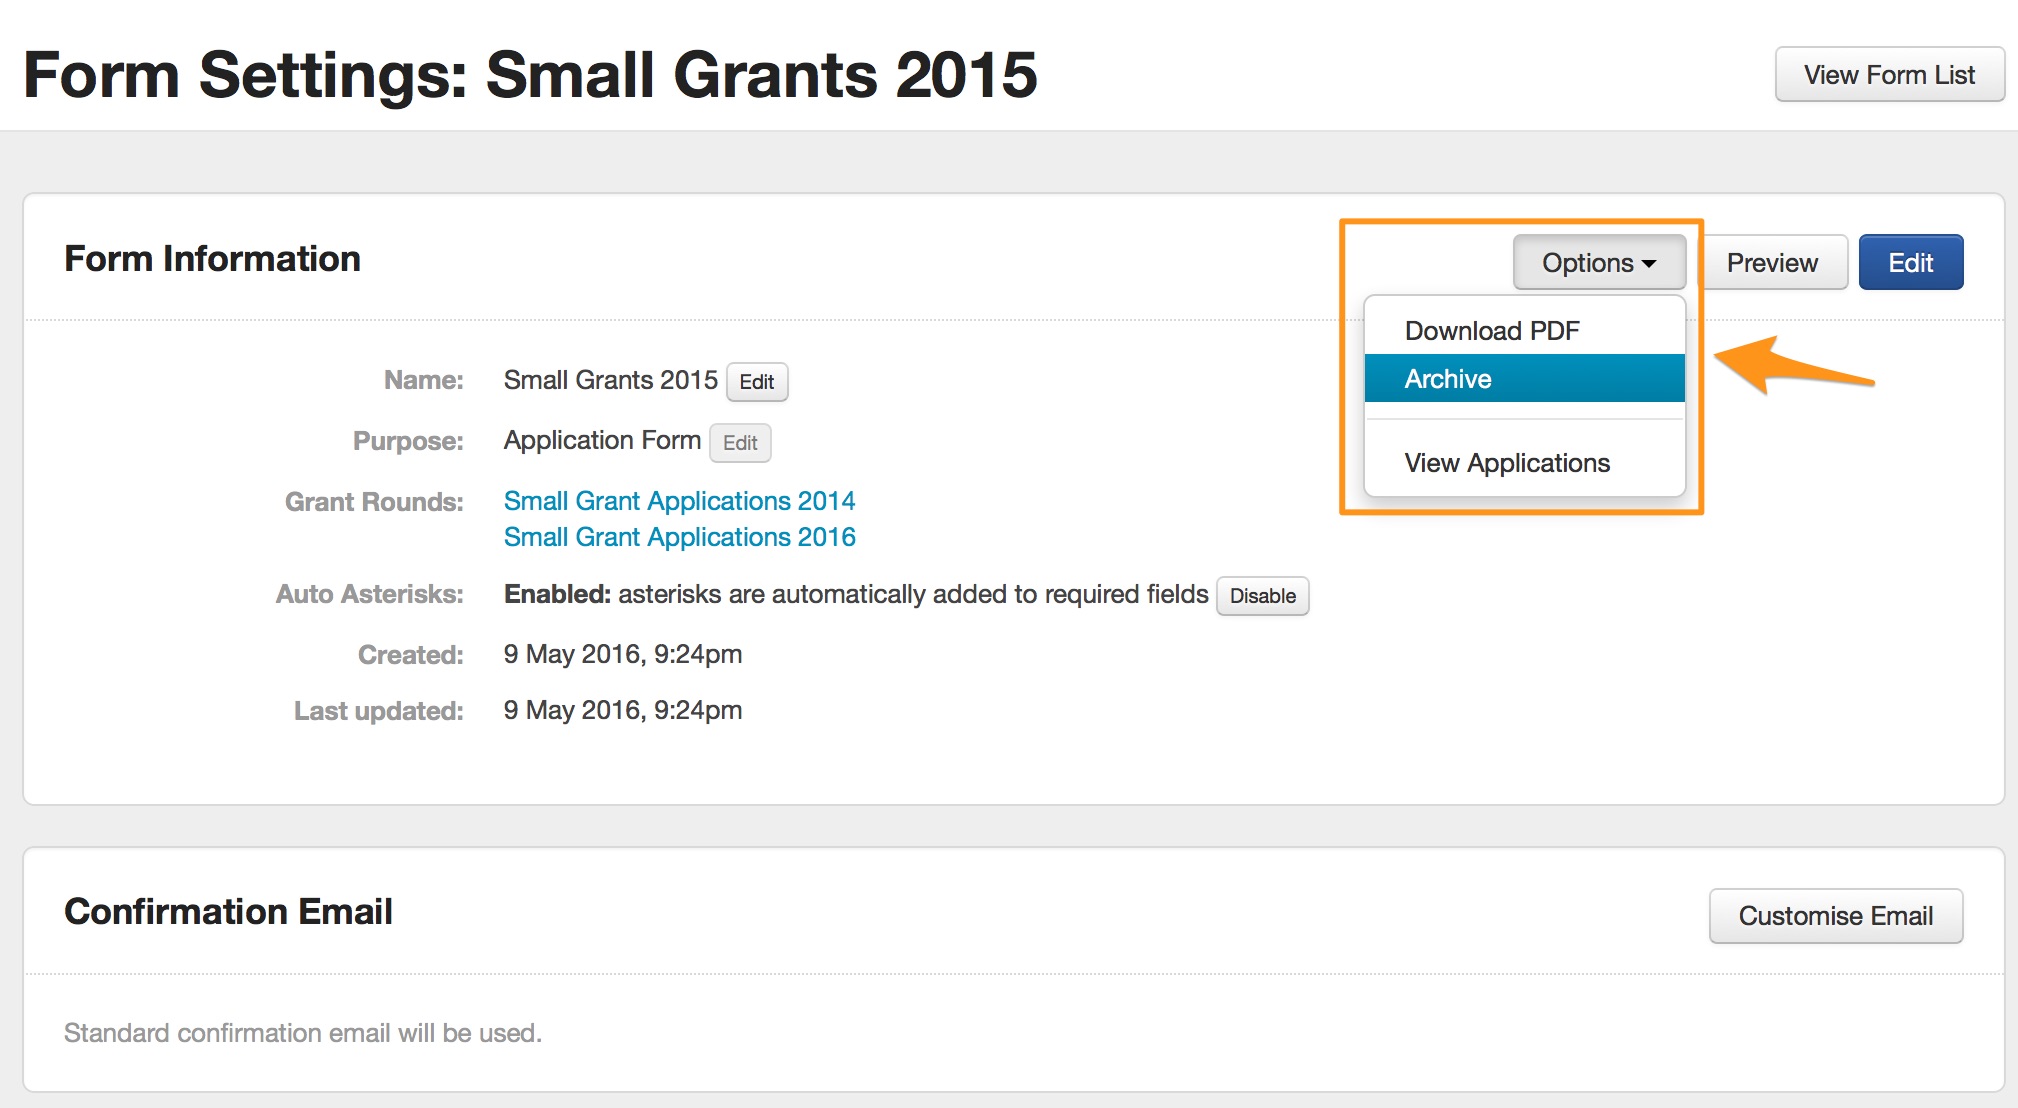This screenshot has height=1108, width=2018.
Task: Click the Created date value
Action: 622,654
